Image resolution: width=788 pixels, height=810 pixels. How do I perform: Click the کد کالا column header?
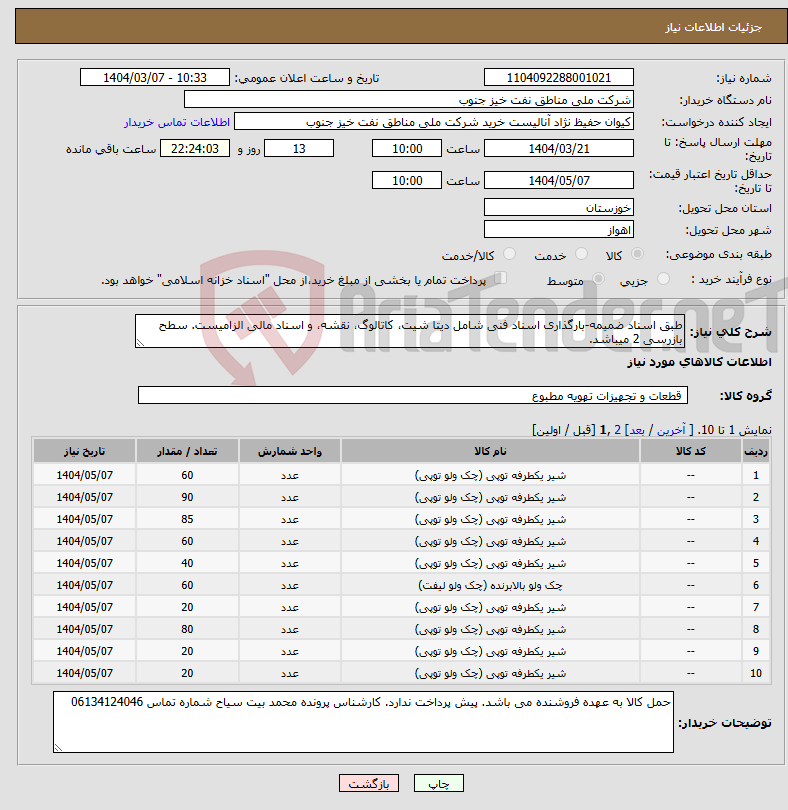point(690,451)
